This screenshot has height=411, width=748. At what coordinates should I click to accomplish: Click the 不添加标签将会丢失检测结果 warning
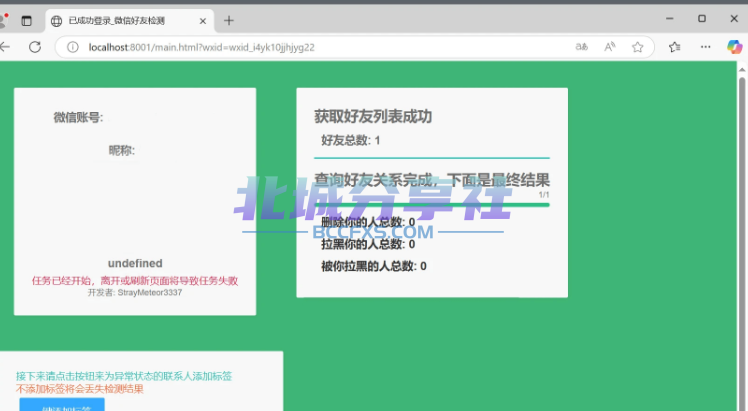80,389
